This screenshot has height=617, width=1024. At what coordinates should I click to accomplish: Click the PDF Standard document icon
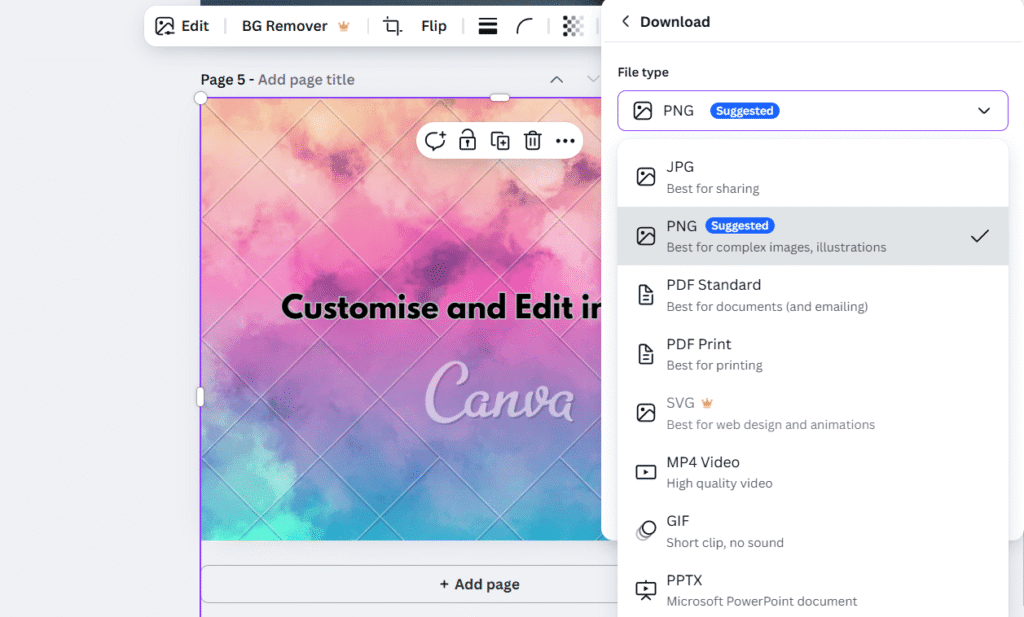[x=646, y=295]
